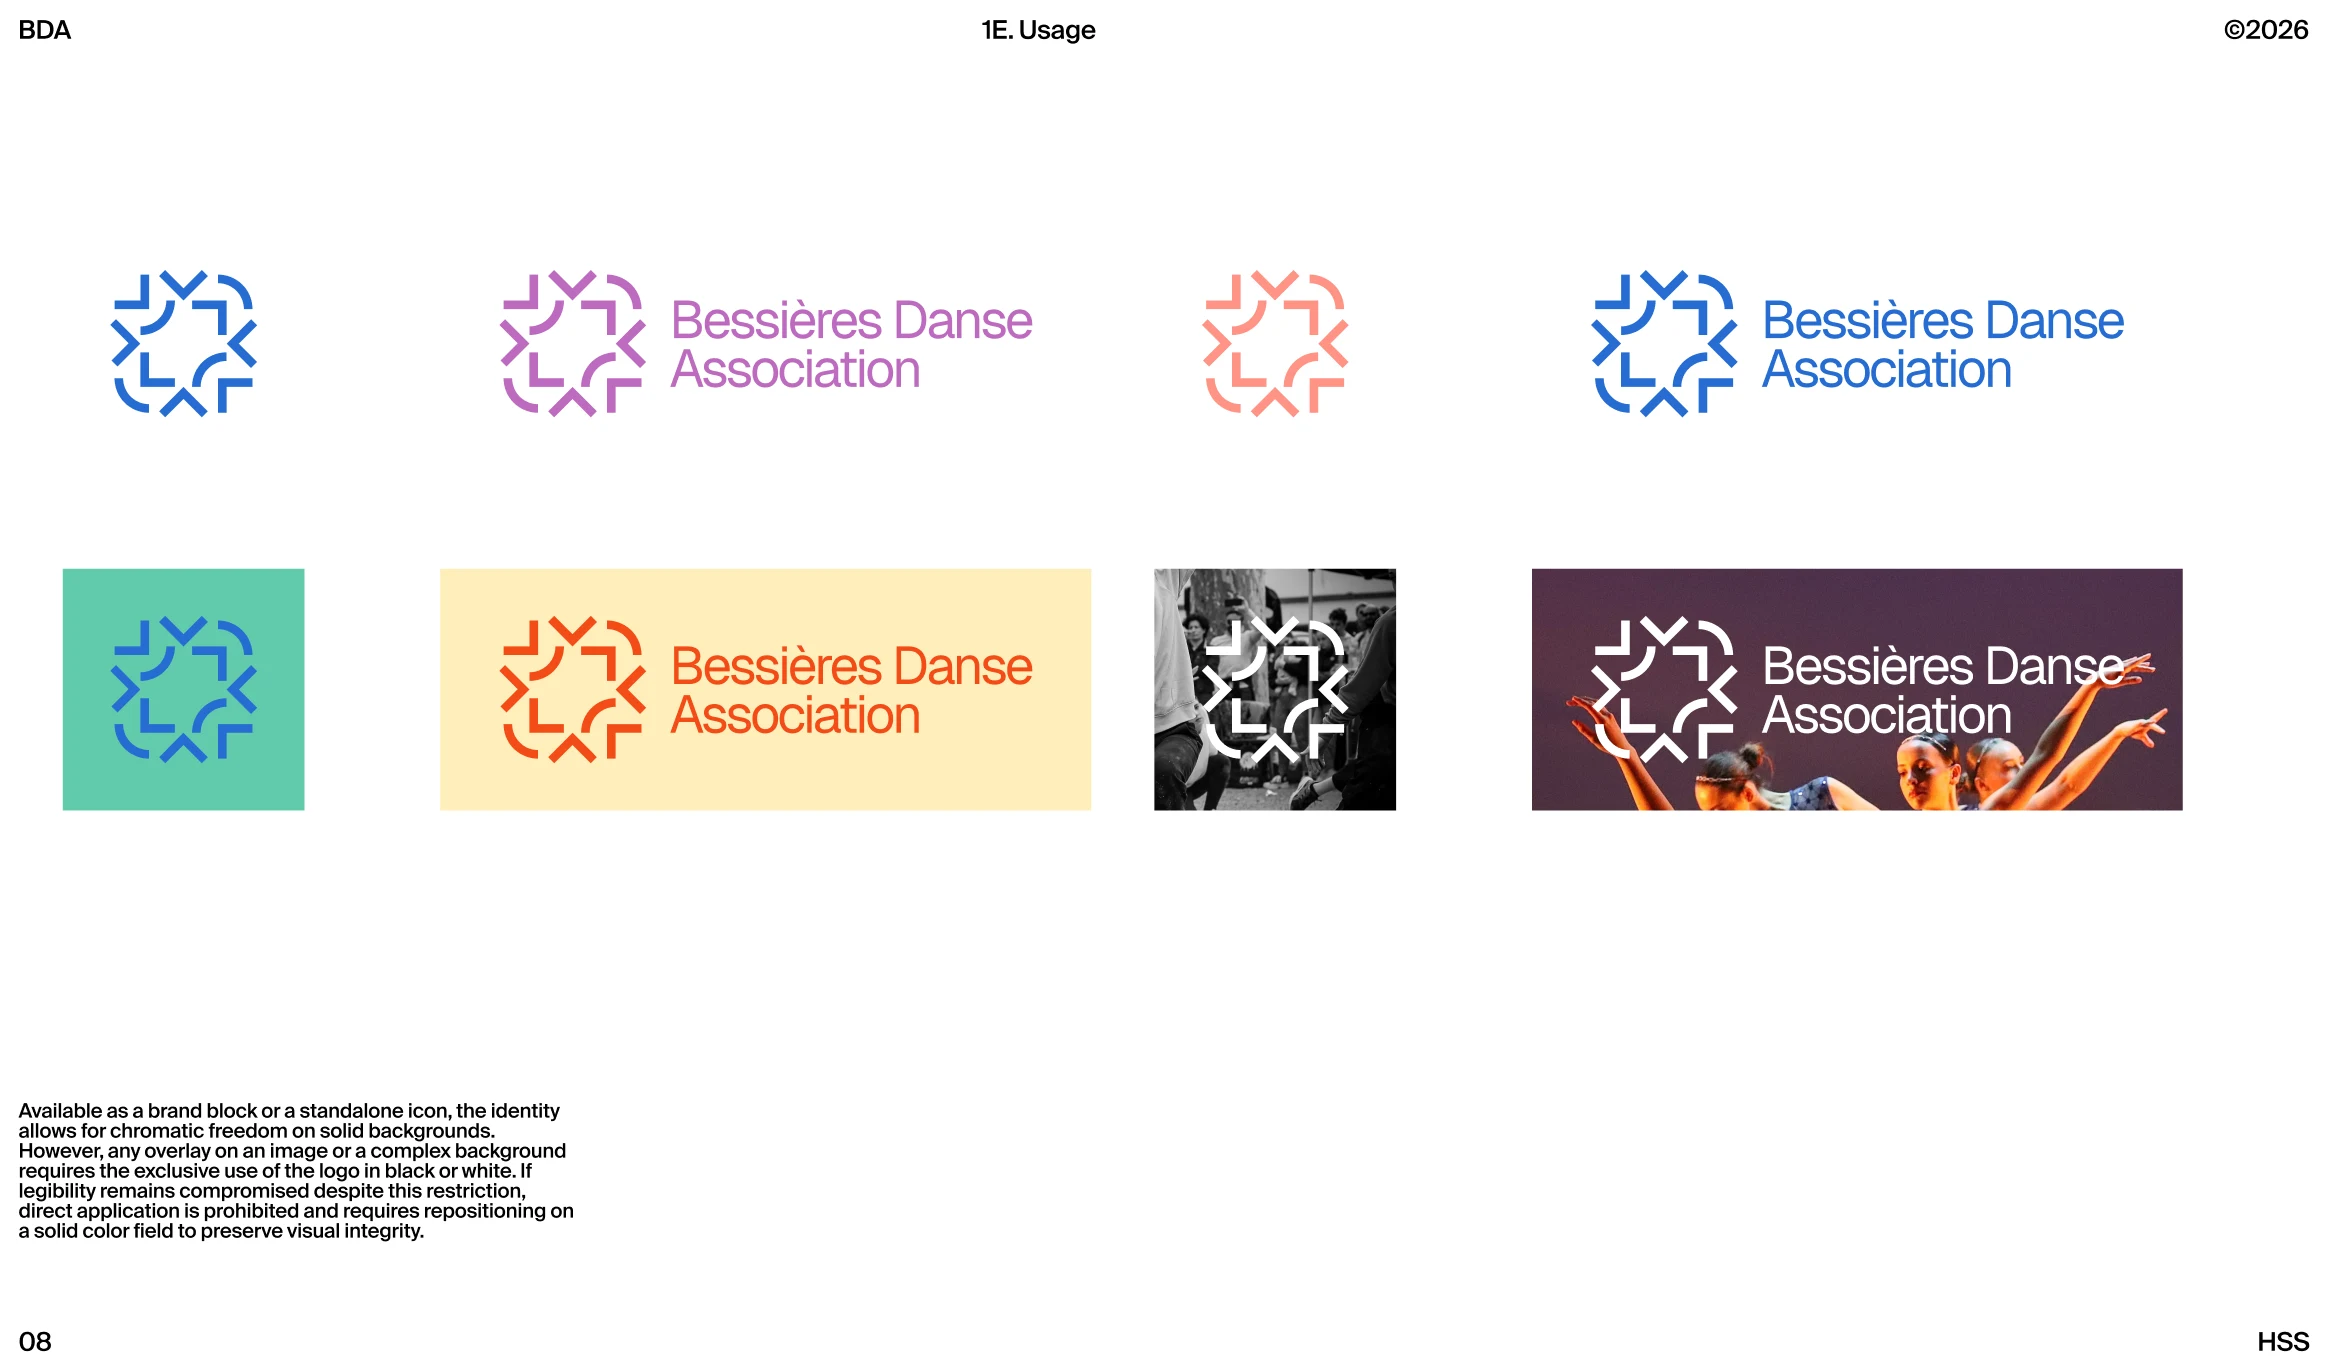Click the blue Bessières Danse Association wordmark
The width and height of the screenshot is (2329, 1371).
pos(1942,344)
